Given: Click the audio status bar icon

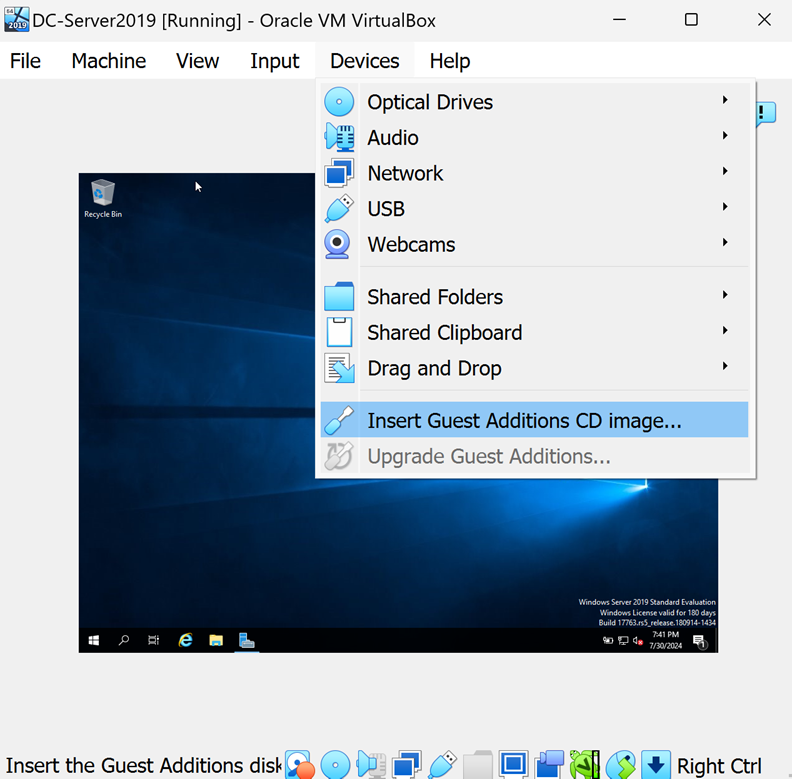Looking at the screenshot, I should coord(371,766).
